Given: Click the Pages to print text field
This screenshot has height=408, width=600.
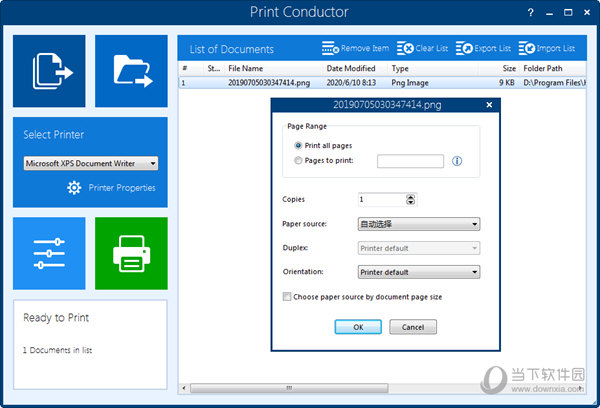Looking at the screenshot, I should (x=410, y=161).
